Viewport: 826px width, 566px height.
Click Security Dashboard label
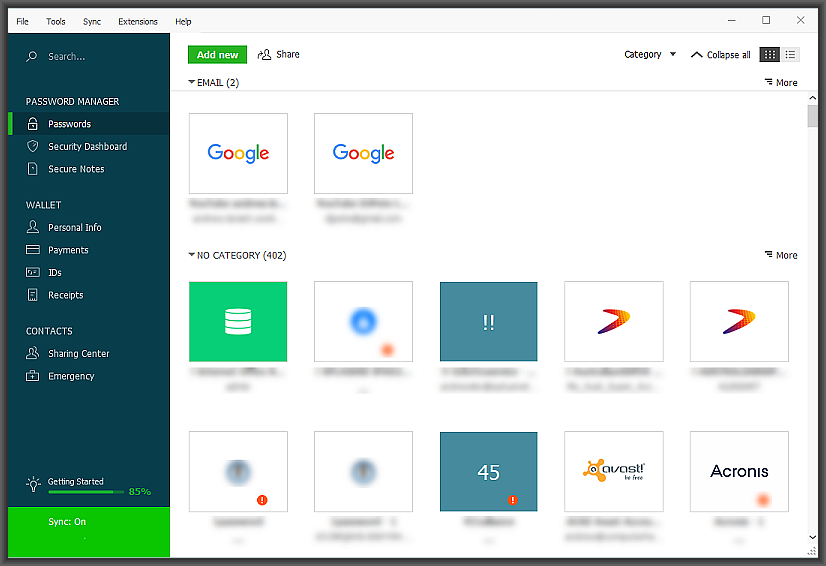point(87,147)
